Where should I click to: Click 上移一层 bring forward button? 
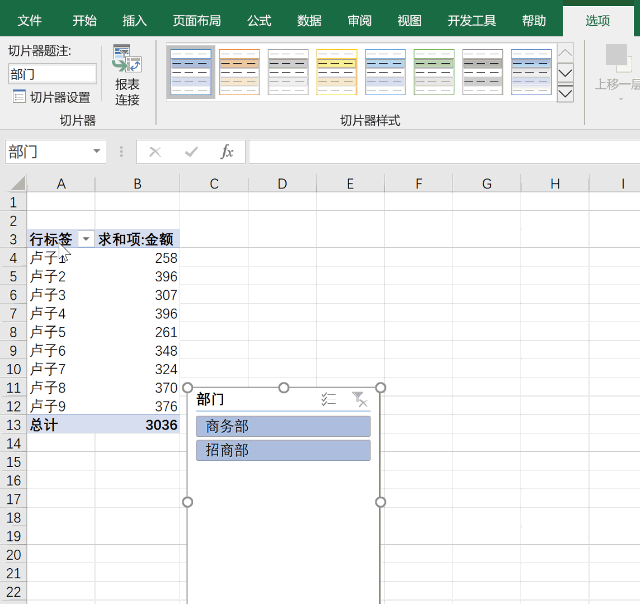tap(617, 71)
